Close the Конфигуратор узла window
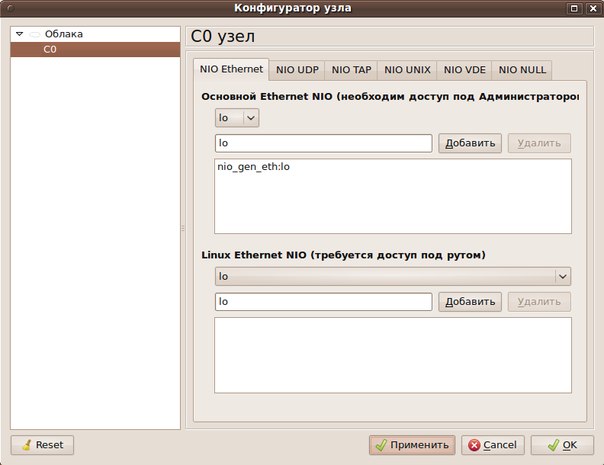 [593, 8]
